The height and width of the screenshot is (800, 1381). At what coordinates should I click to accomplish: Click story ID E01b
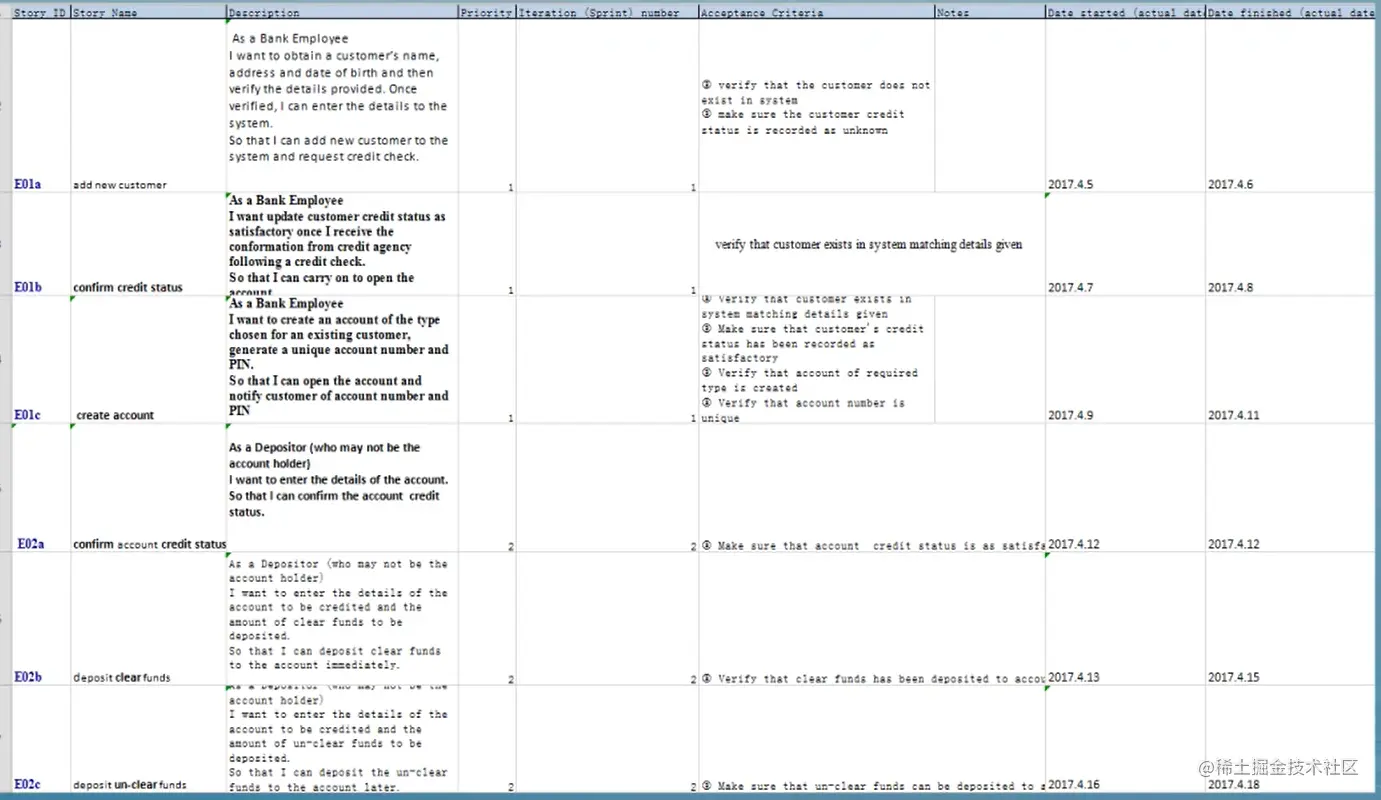(x=28, y=287)
